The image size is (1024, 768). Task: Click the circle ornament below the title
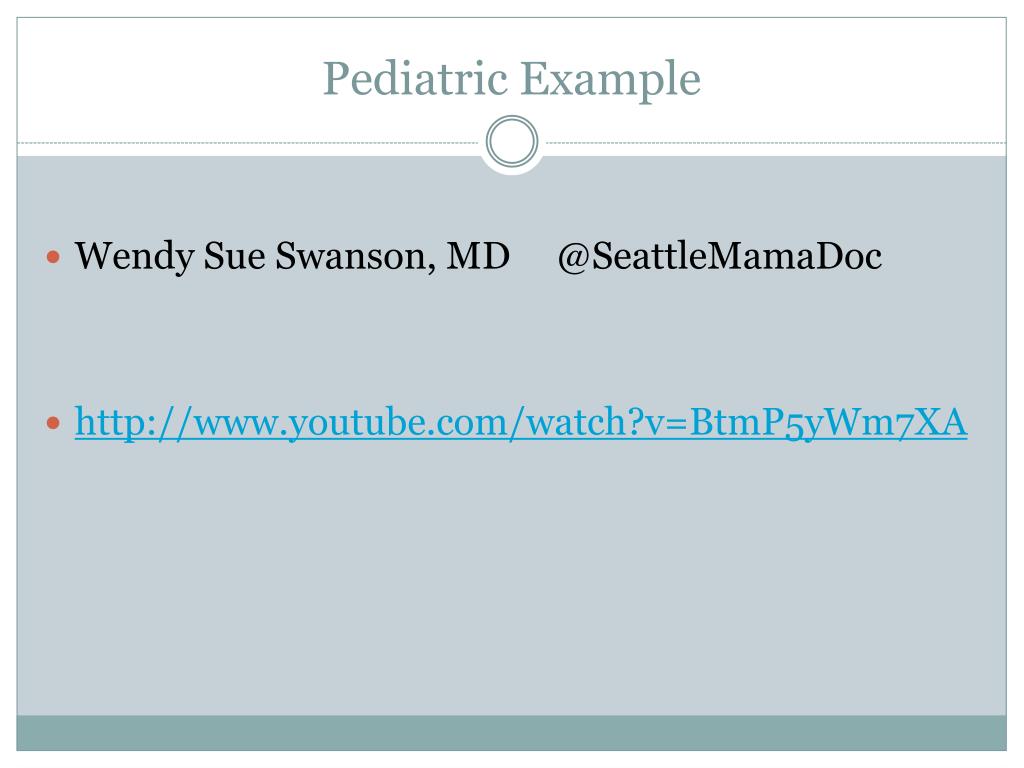click(511, 143)
